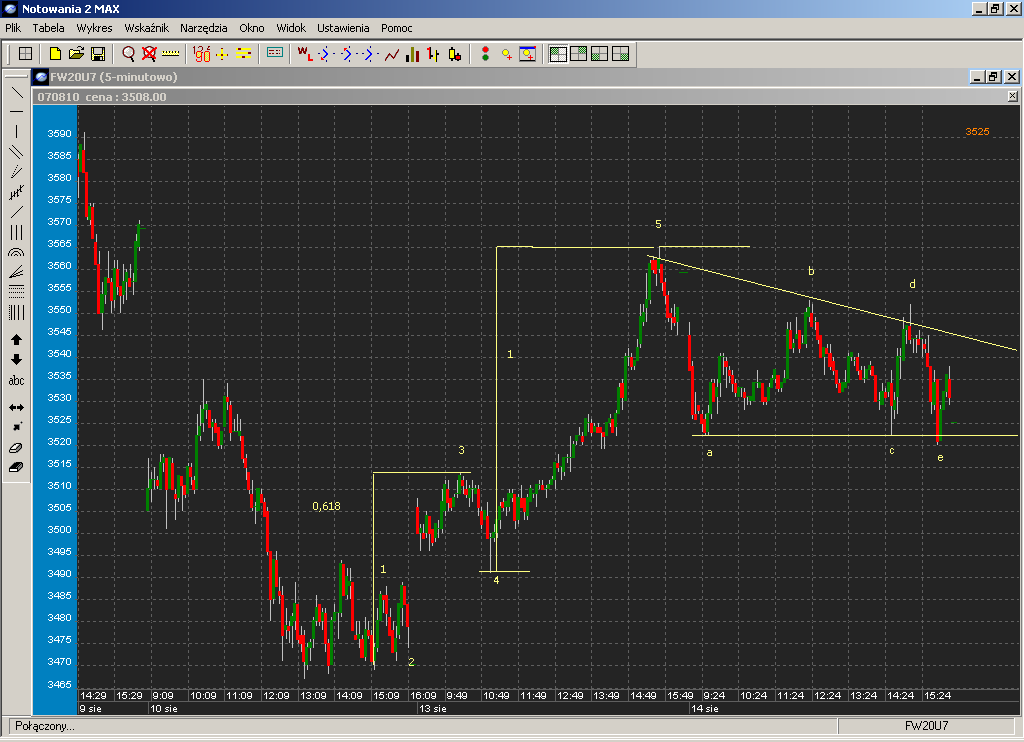Select the horizontal line drawing tool
Viewport: 1024px width, 742px height.
coord(16,112)
